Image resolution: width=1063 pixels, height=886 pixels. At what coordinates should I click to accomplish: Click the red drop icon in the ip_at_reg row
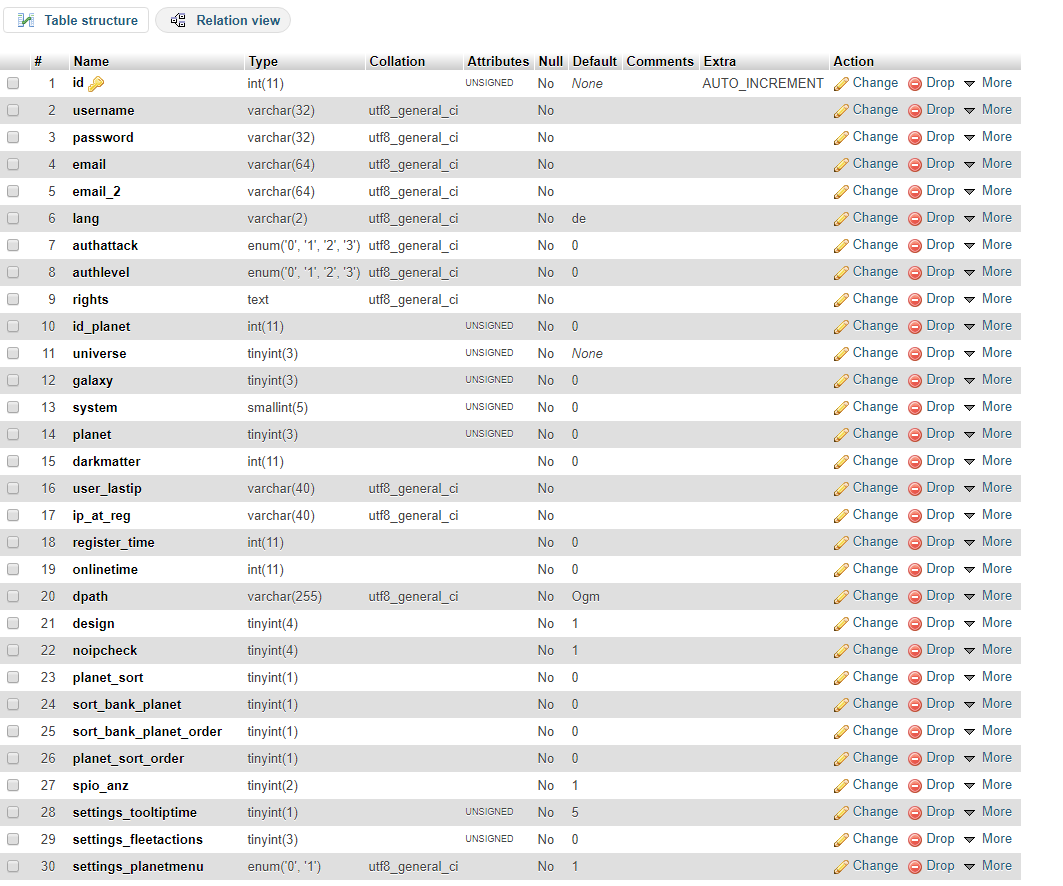(915, 516)
